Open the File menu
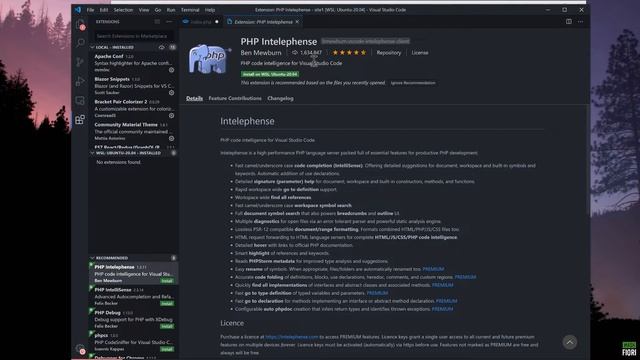The width and height of the screenshot is (640, 360). click(x=90, y=10)
